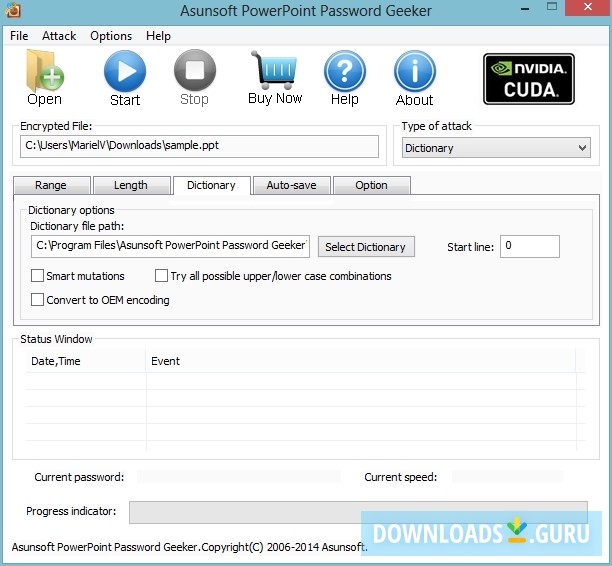This screenshot has width=612, height=566.
Task: Click the Dictionary file path field
Action: point(171,246)
